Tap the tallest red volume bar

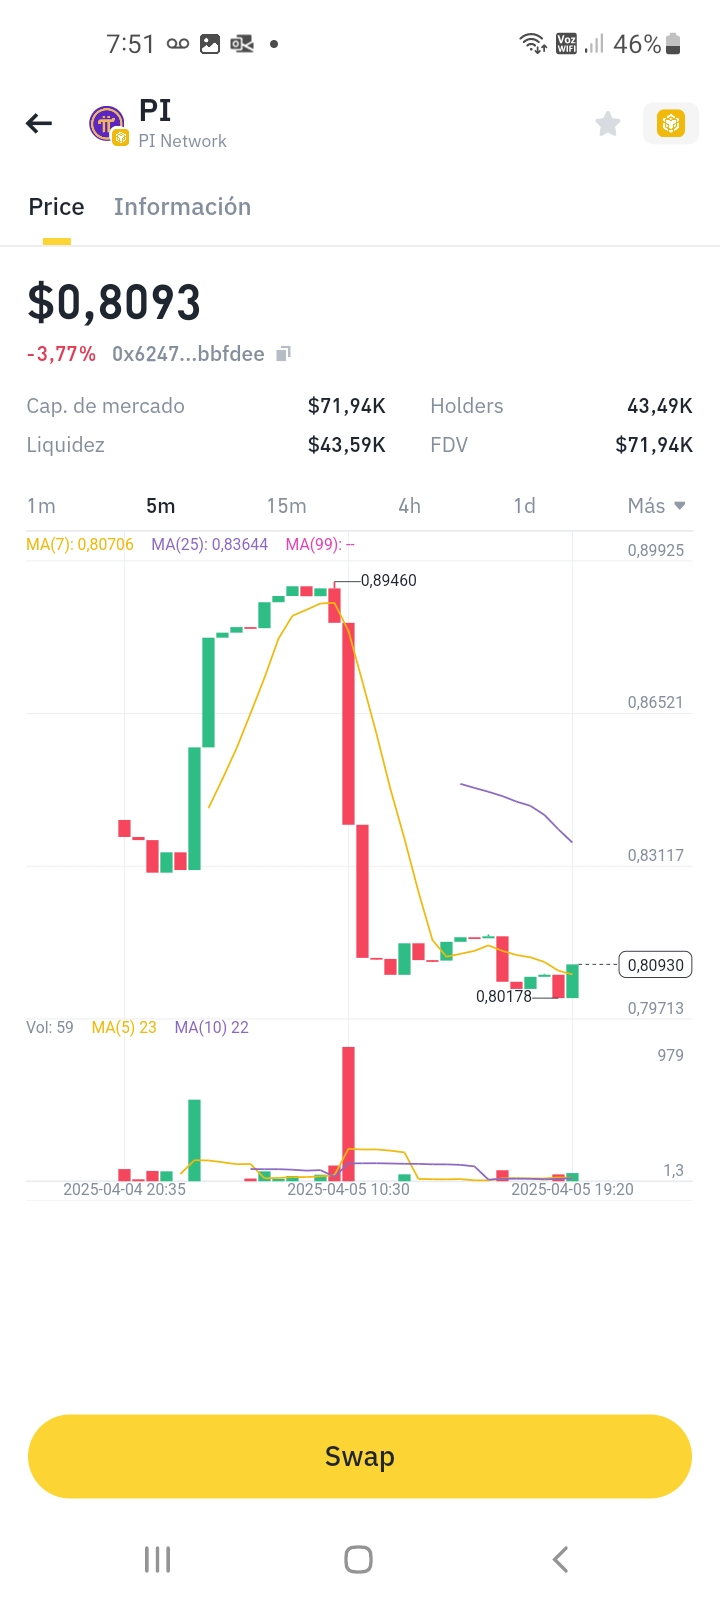[x=348, y=1112]
